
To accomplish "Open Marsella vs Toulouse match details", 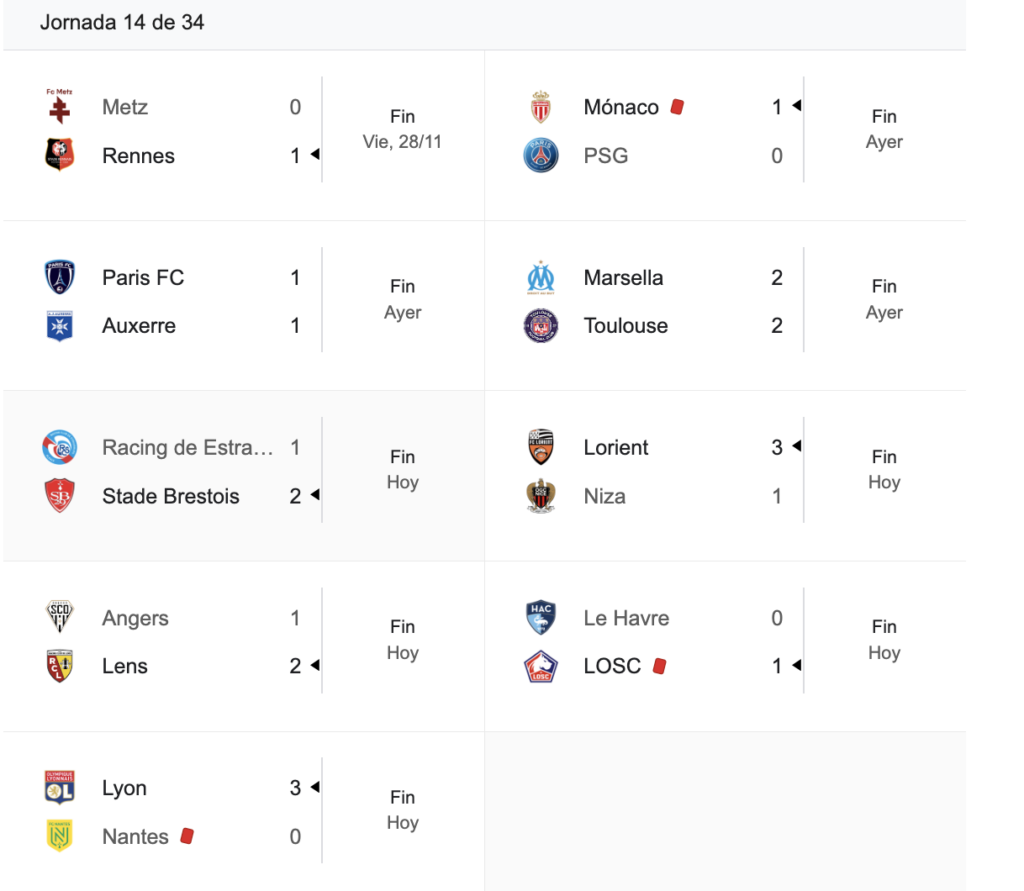I will 883,299.
